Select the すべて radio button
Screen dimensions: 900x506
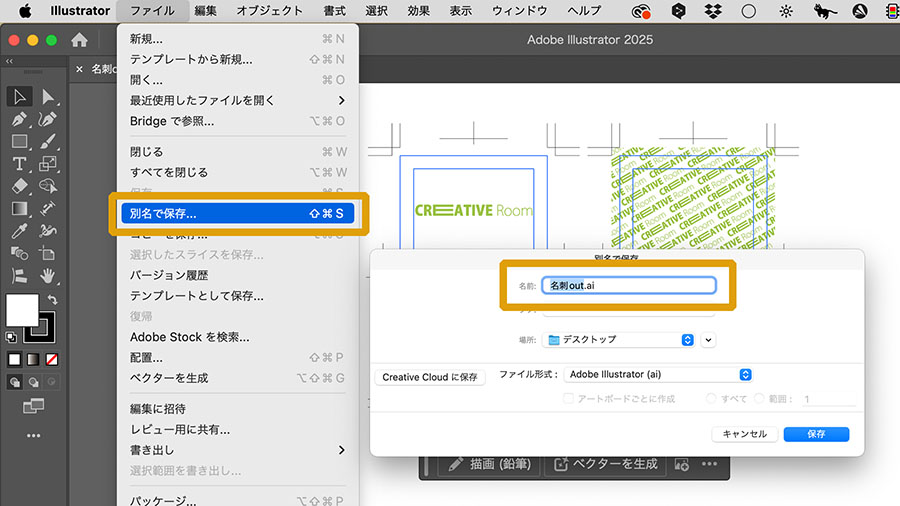pos(711,398)
